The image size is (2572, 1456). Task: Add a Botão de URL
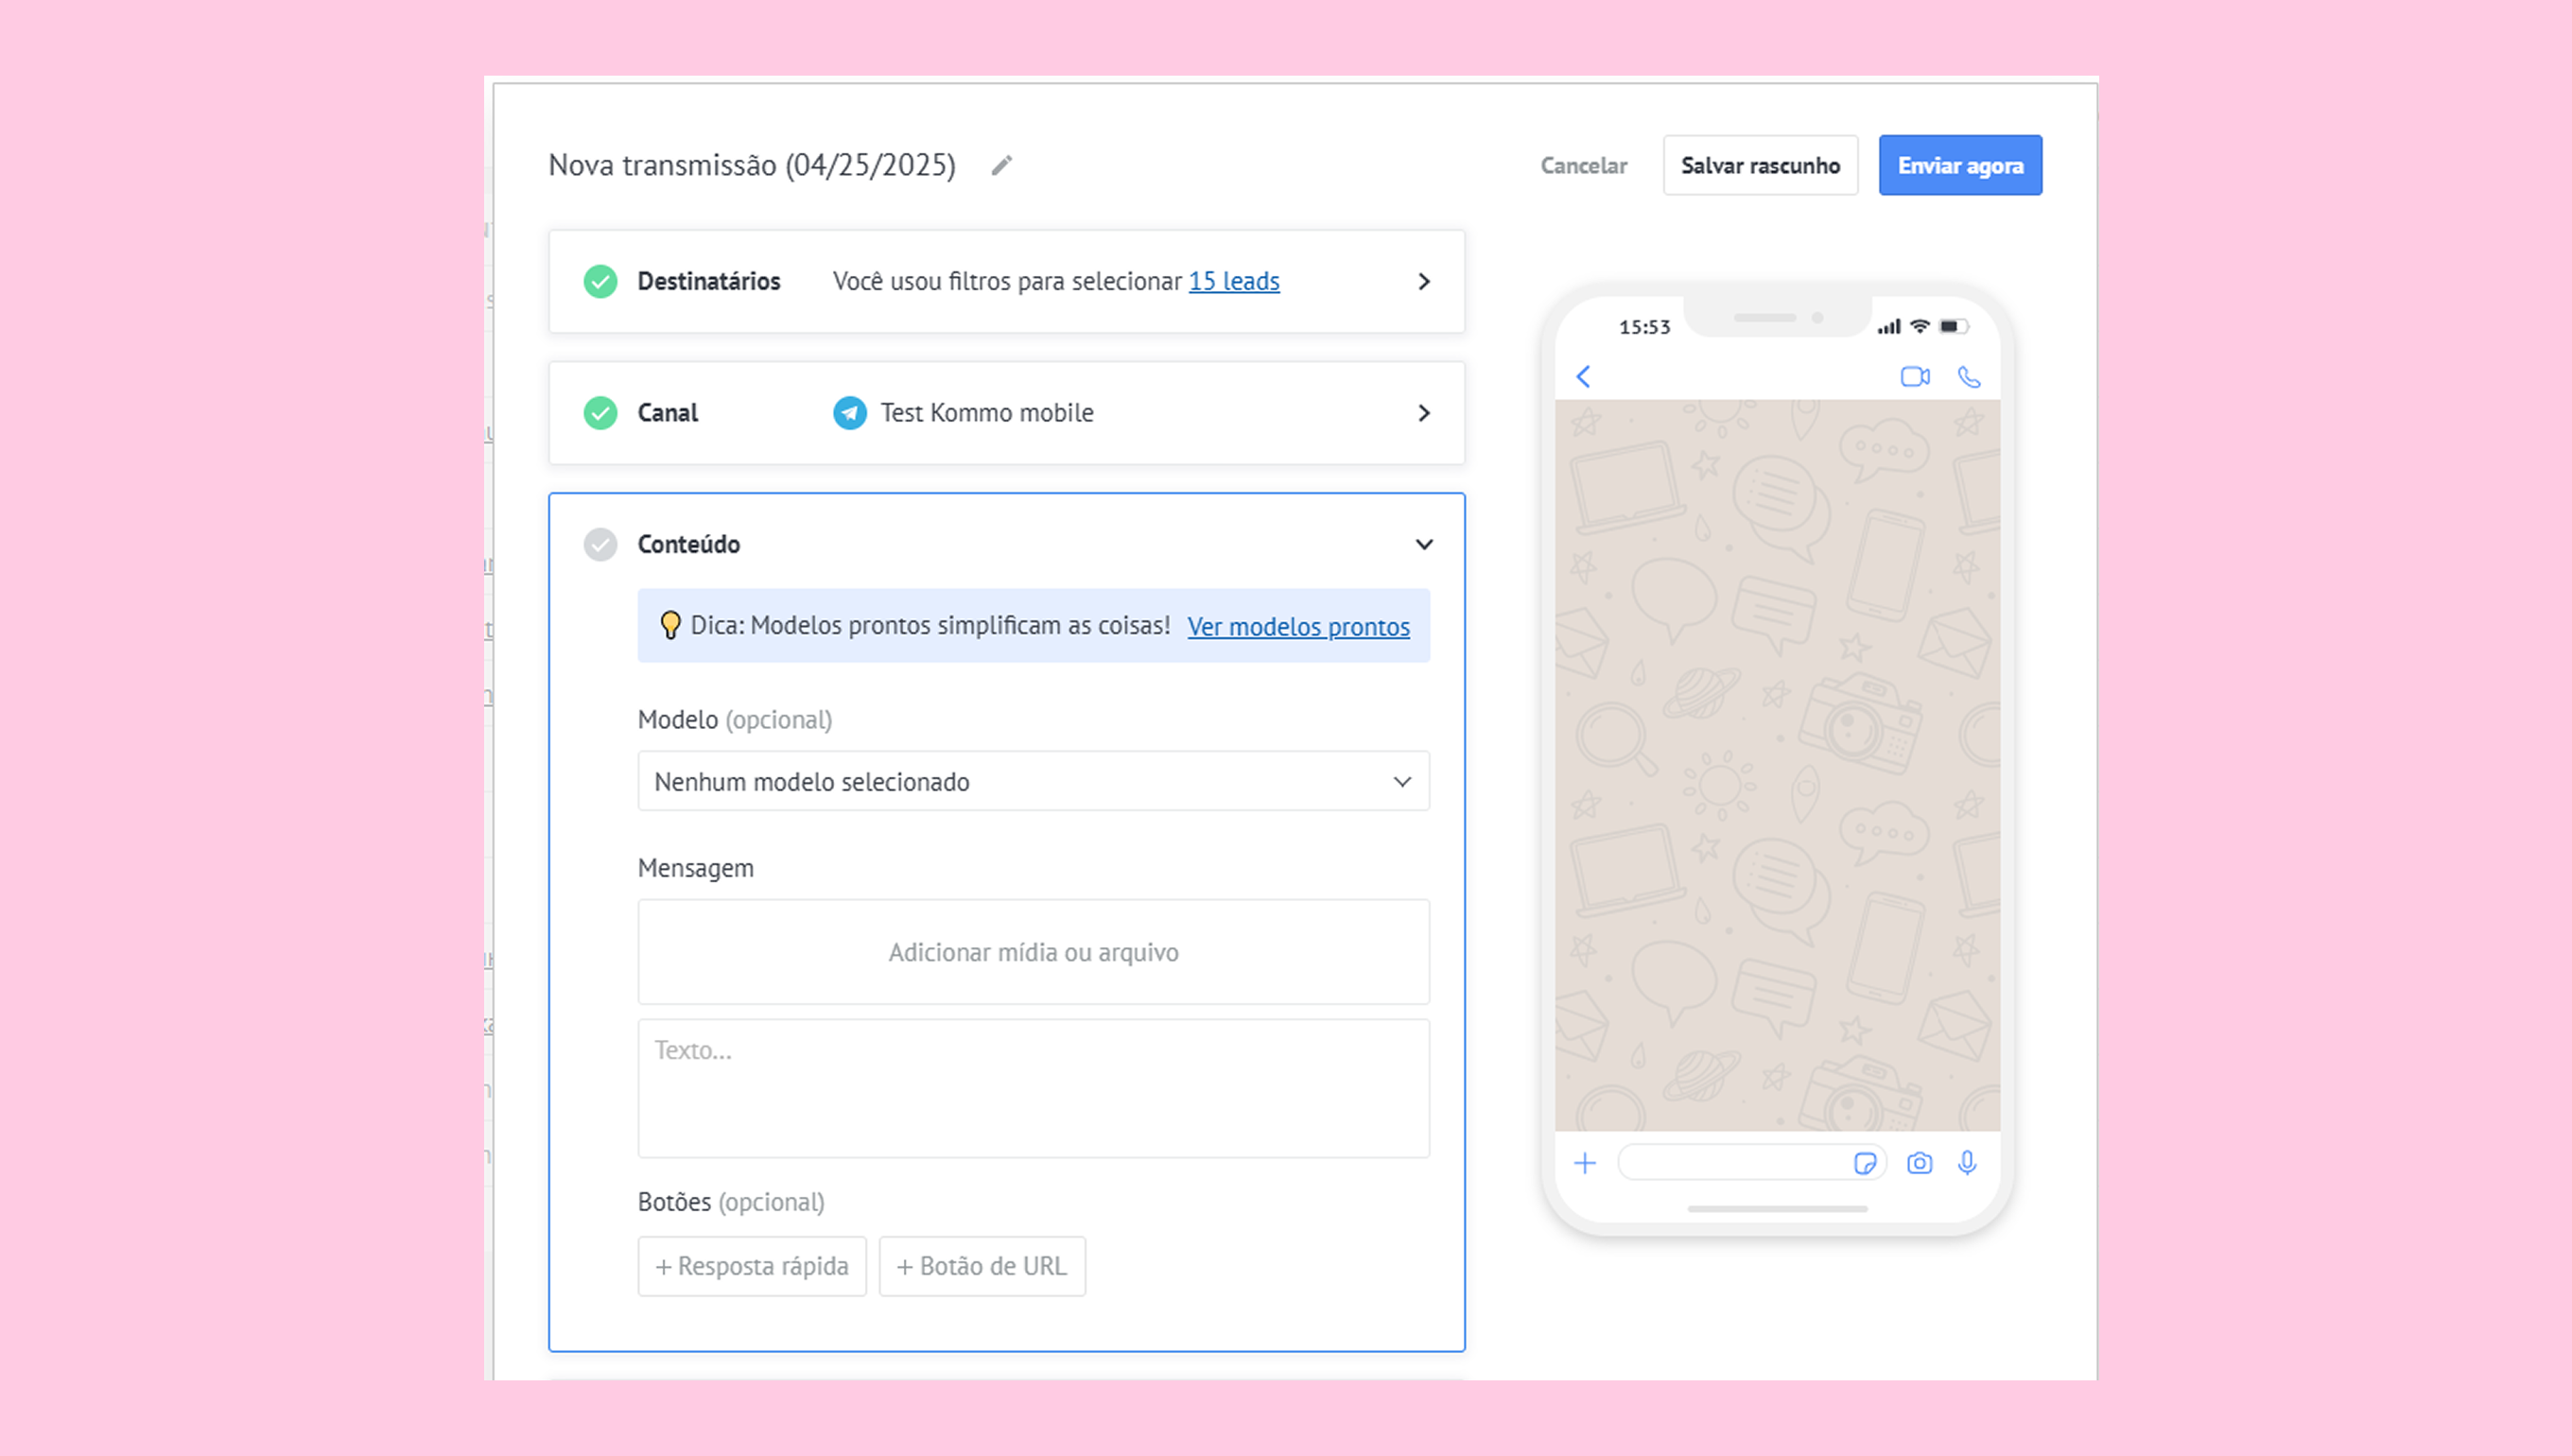coord(982,1267)
